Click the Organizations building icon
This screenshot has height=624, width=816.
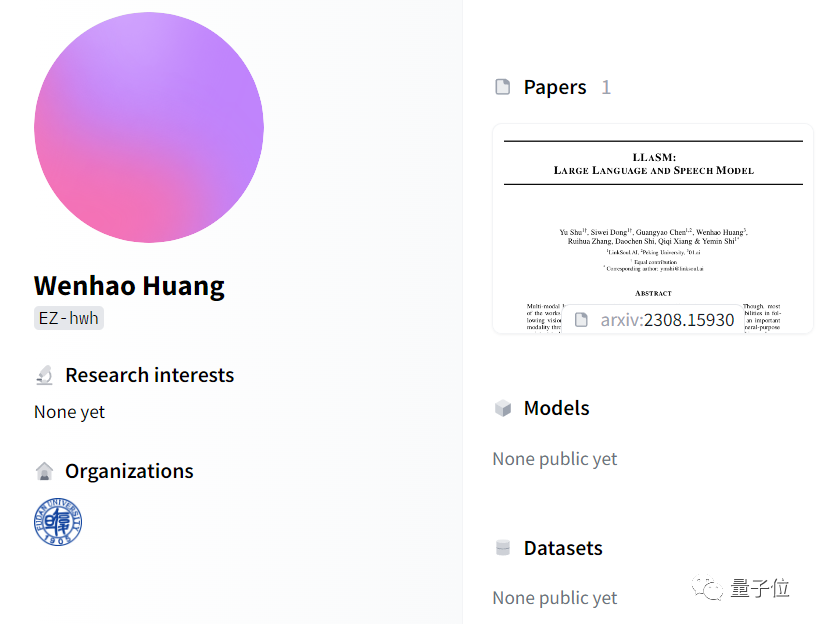(x=44, y=471)
